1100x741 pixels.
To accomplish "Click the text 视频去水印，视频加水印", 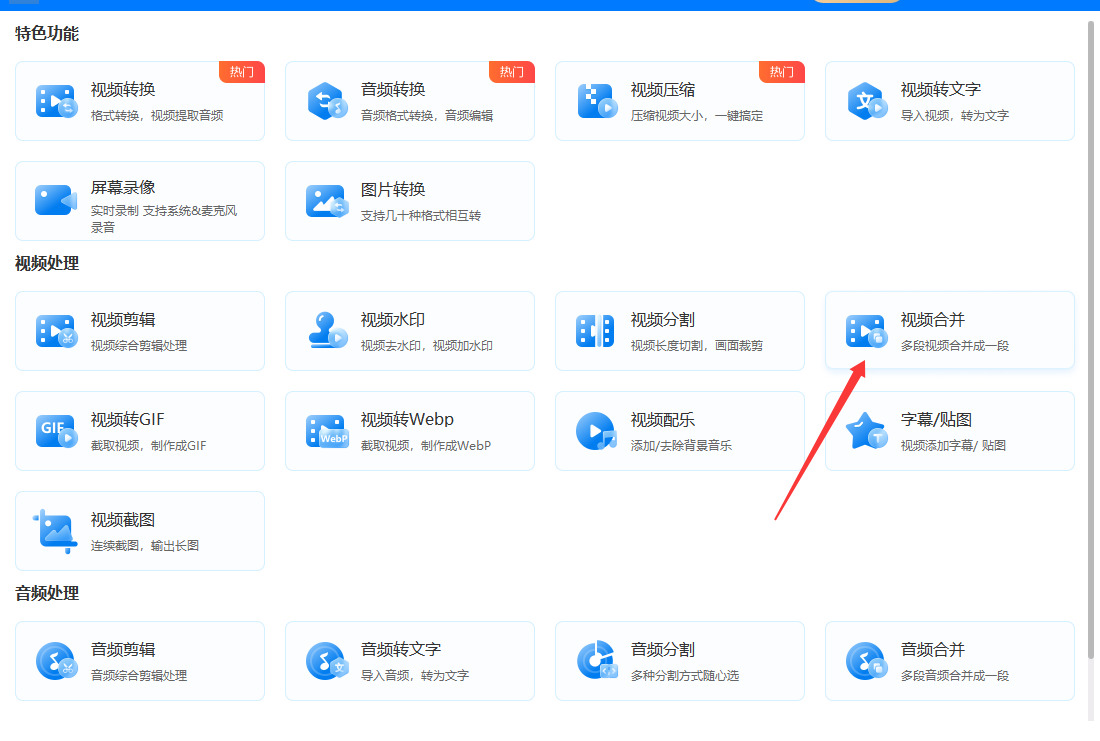I will (x=427, y=346).
